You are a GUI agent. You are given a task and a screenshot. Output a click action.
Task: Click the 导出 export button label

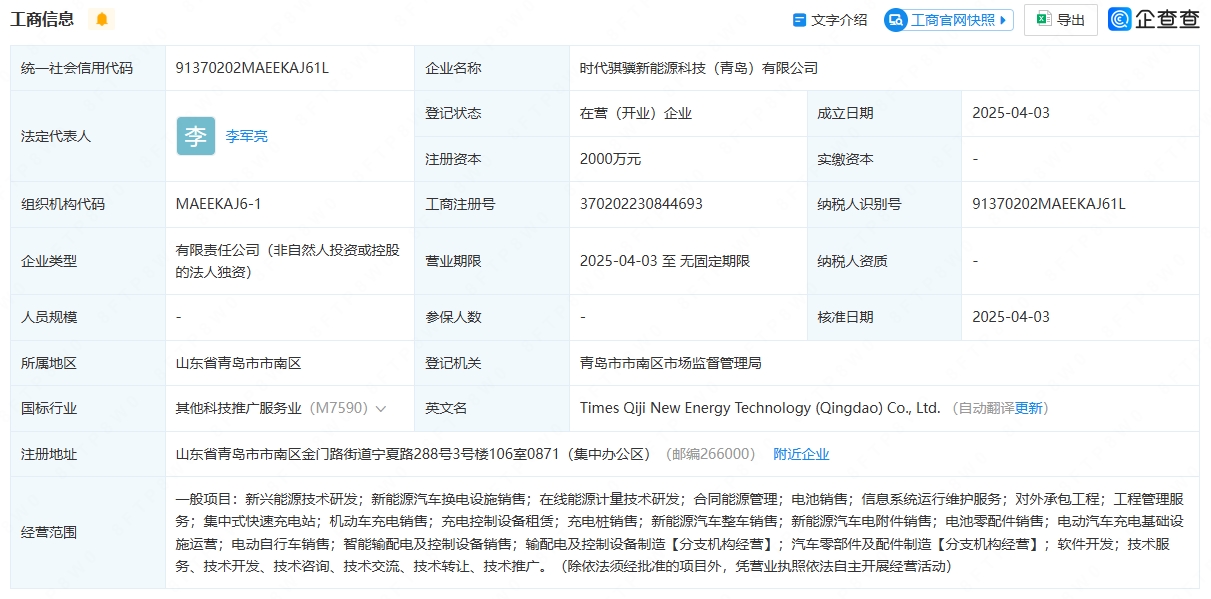click(x=1071, y=20)
